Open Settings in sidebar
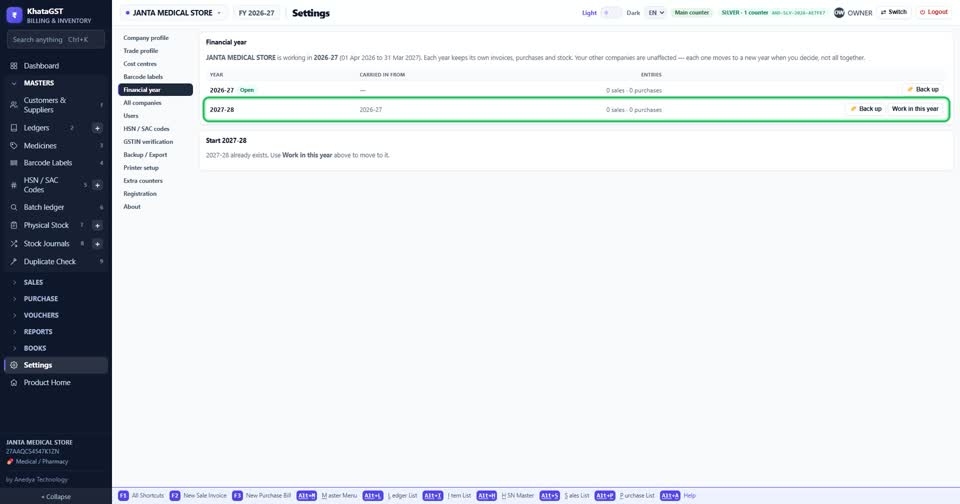 pos(55,365)
